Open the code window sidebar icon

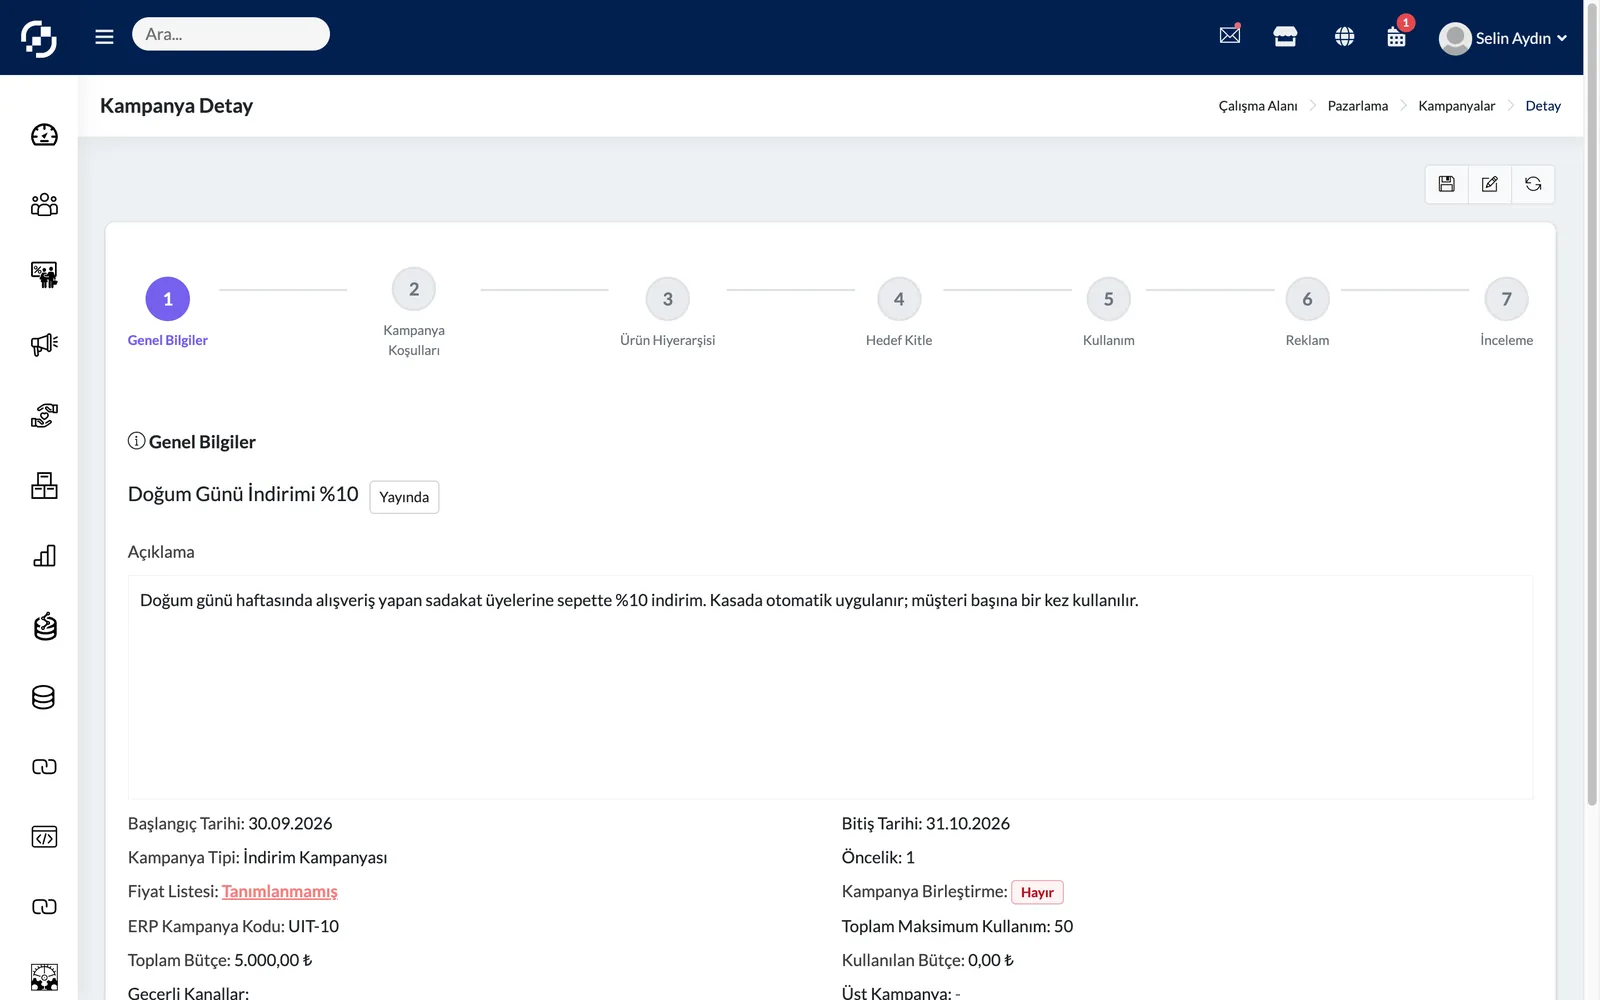coord(44,837)
